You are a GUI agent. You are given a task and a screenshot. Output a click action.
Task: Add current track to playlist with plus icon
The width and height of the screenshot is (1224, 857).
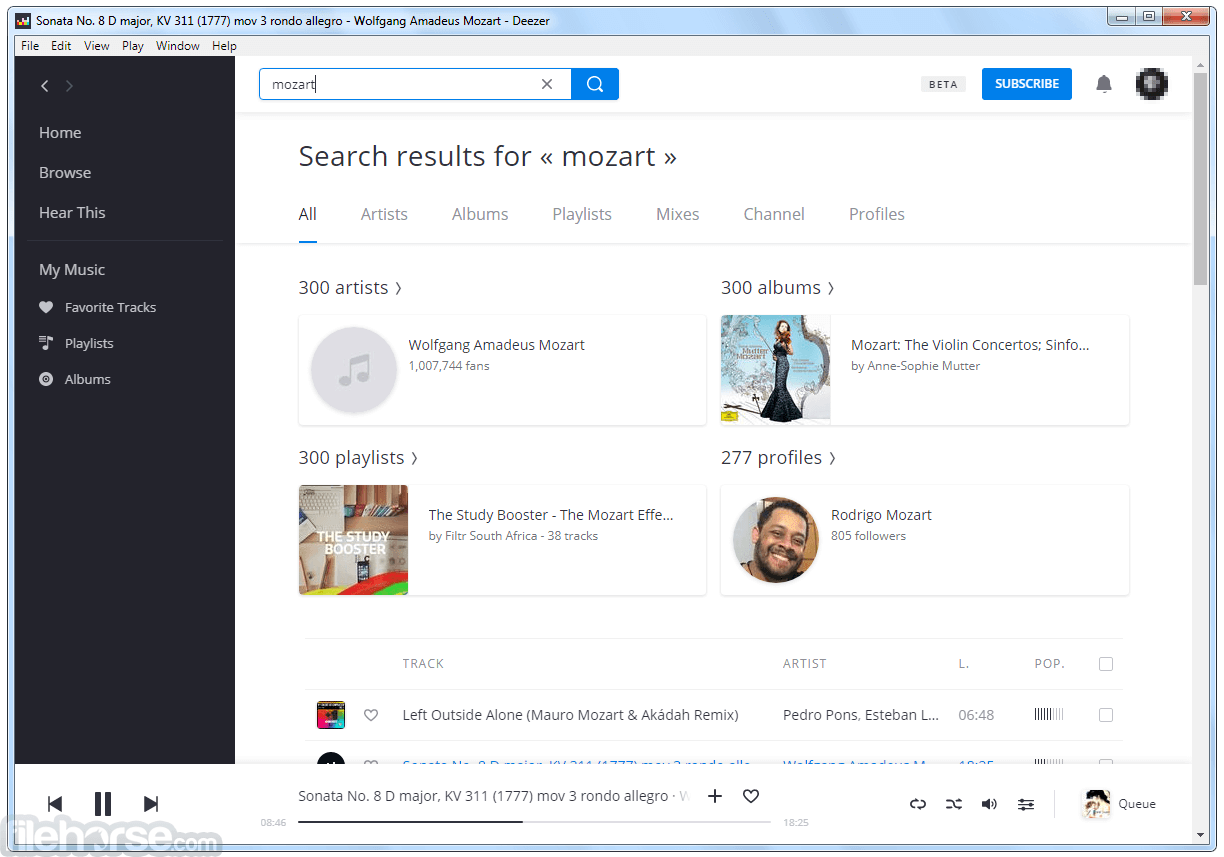(715, 796)
